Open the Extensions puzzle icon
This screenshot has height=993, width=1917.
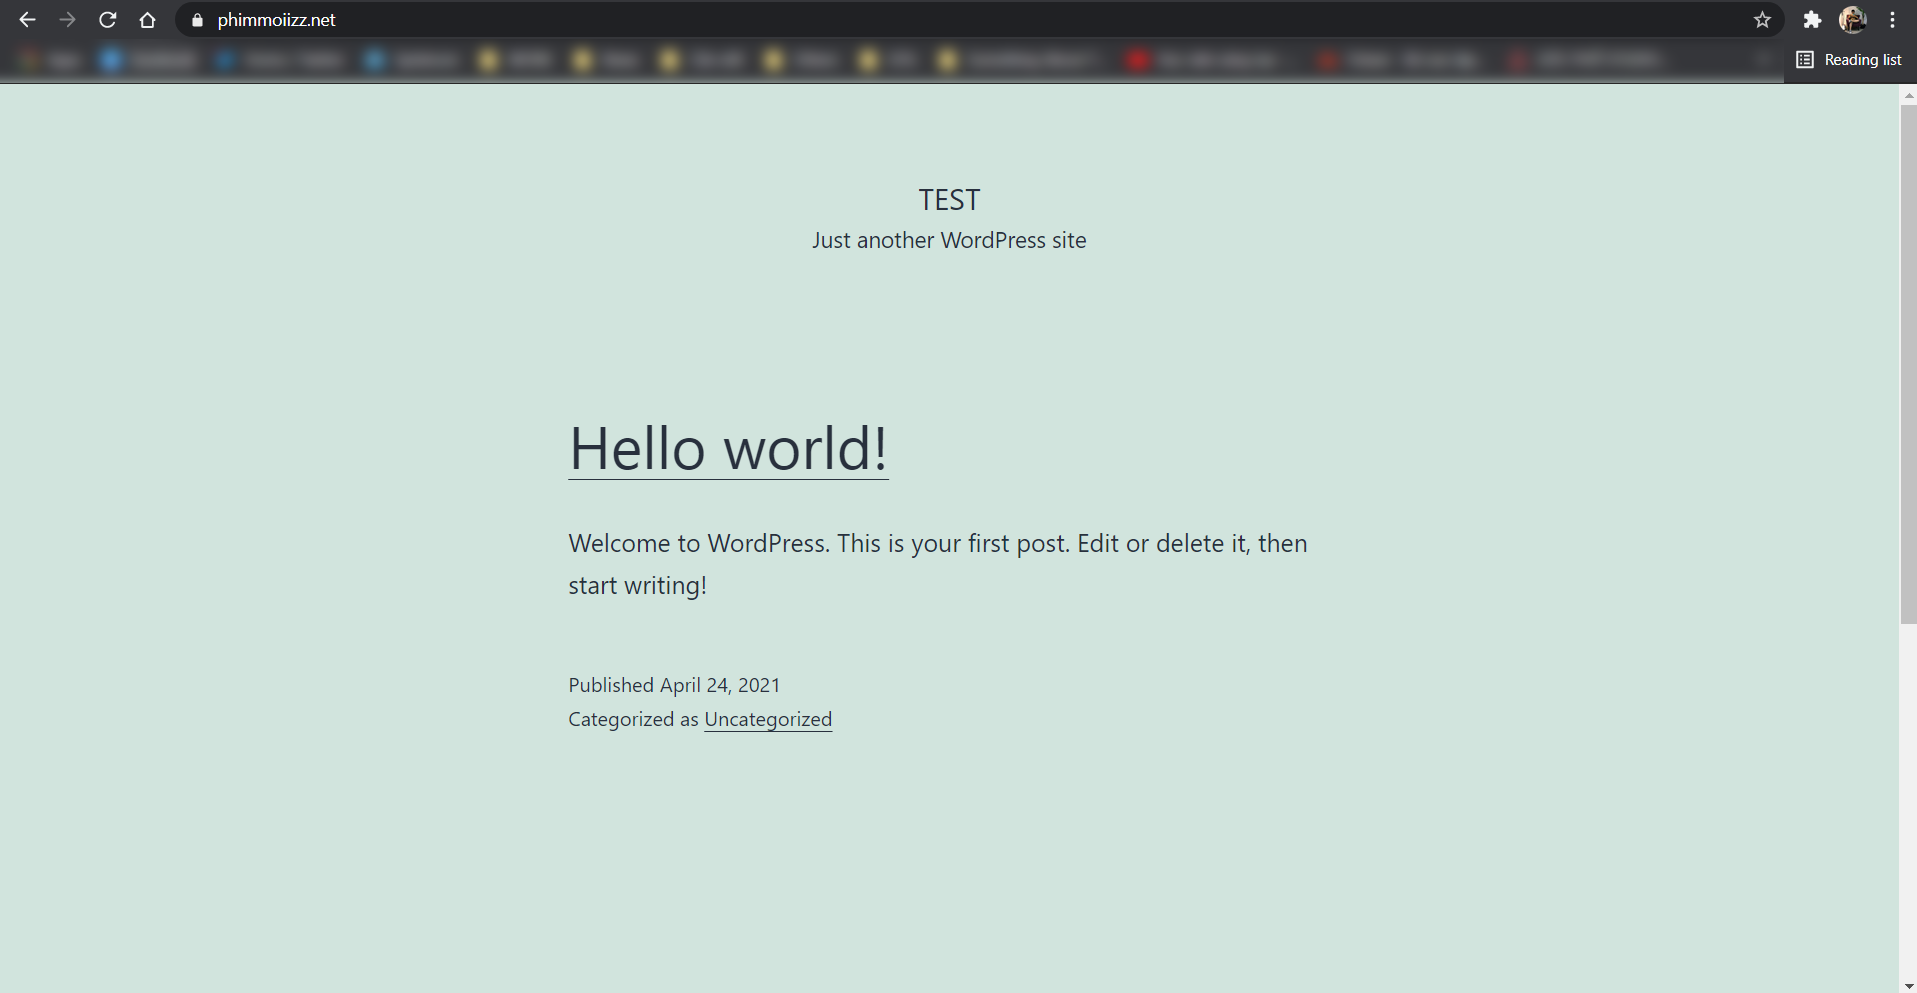pyautogui.click(x=1812, y=20)
